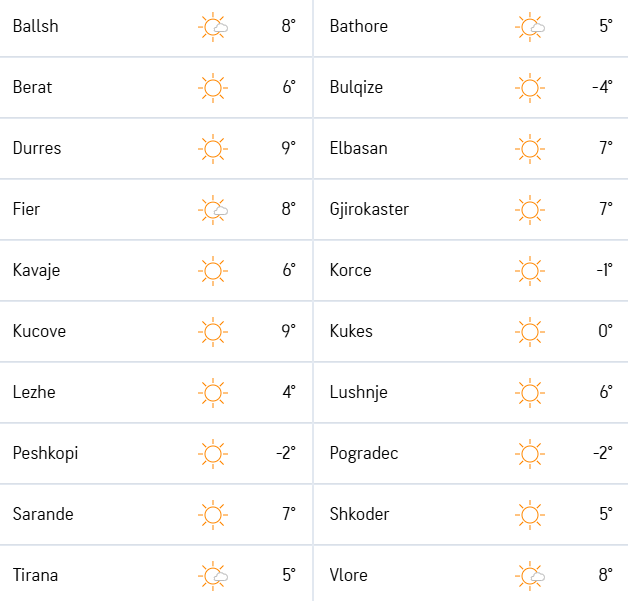The width and height of the screenshot is (628, 601).
Task: Click the partly cloudy icon for Ballsh
Action: click(x=213, y=27)
